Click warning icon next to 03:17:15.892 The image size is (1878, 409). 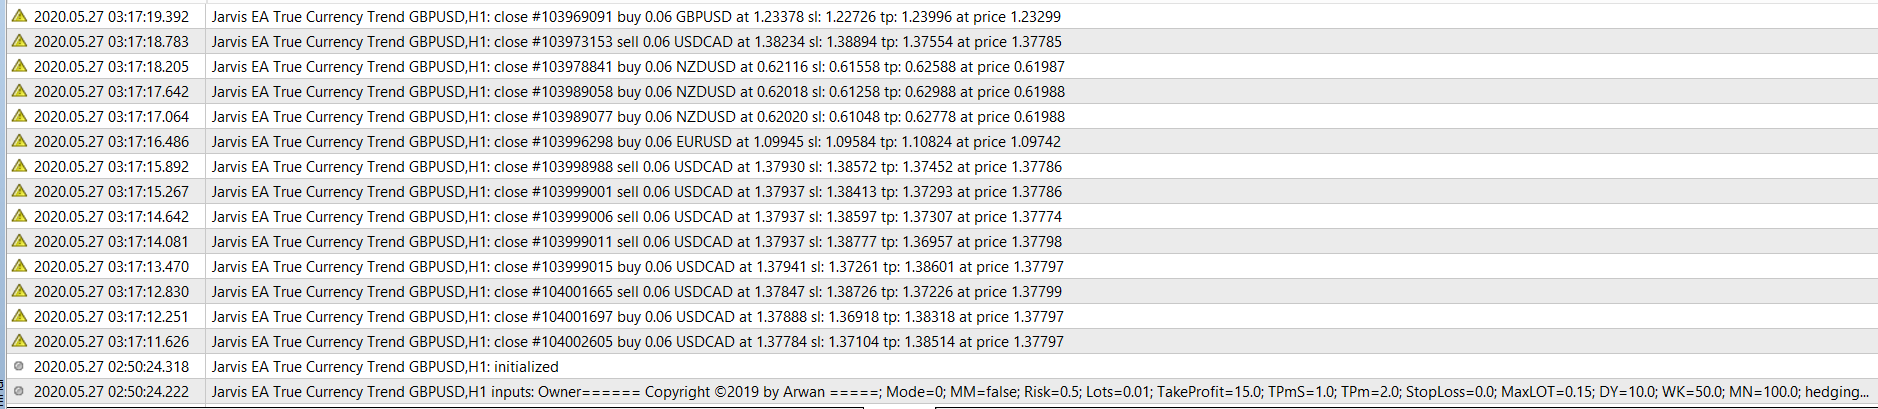[x=19, y=166]
